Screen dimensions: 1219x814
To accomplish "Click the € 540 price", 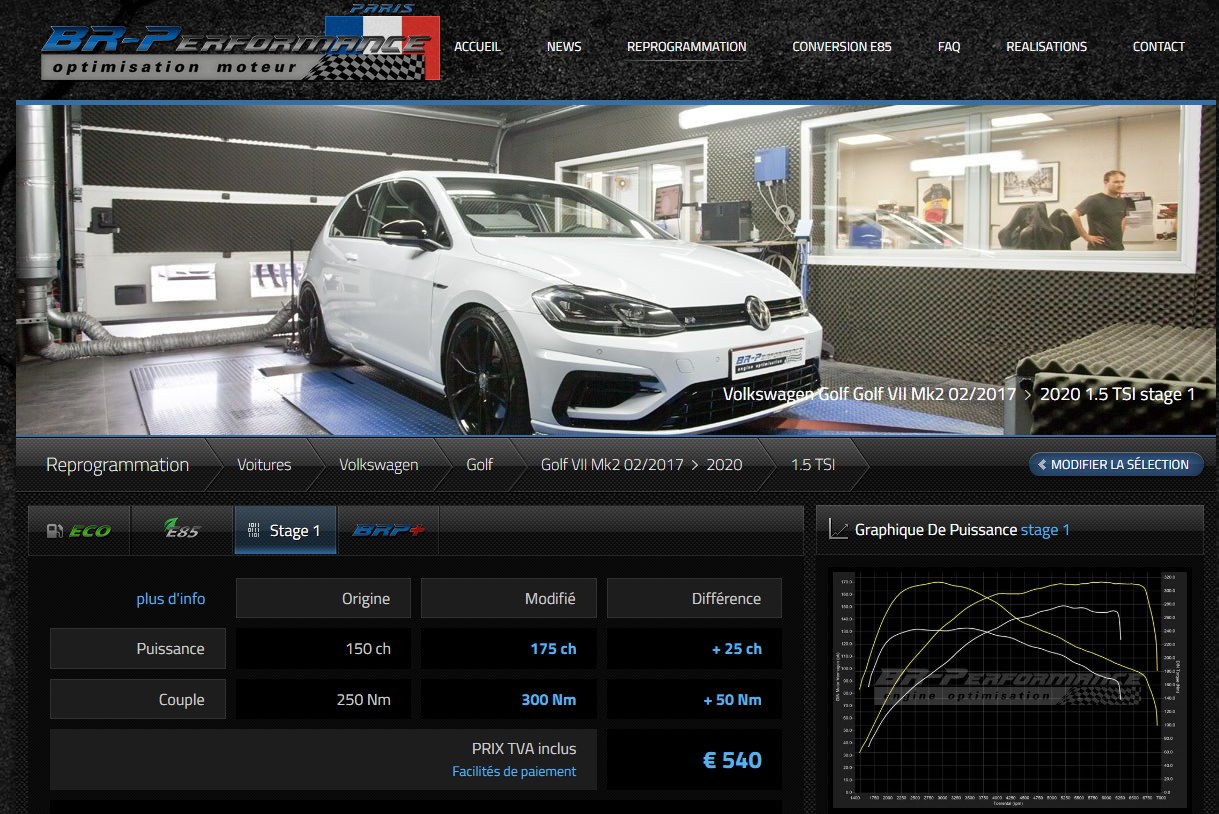I will pyautogui.click(x=732, y=760).
